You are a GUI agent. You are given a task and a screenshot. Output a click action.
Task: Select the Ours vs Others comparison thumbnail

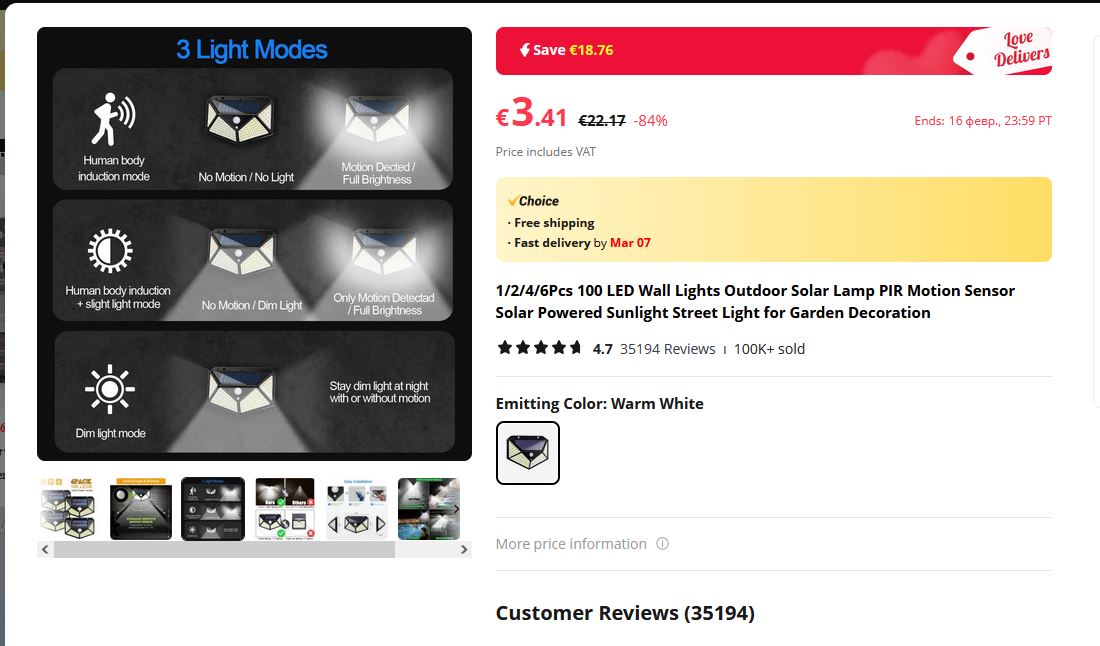(x=285, y=509)
